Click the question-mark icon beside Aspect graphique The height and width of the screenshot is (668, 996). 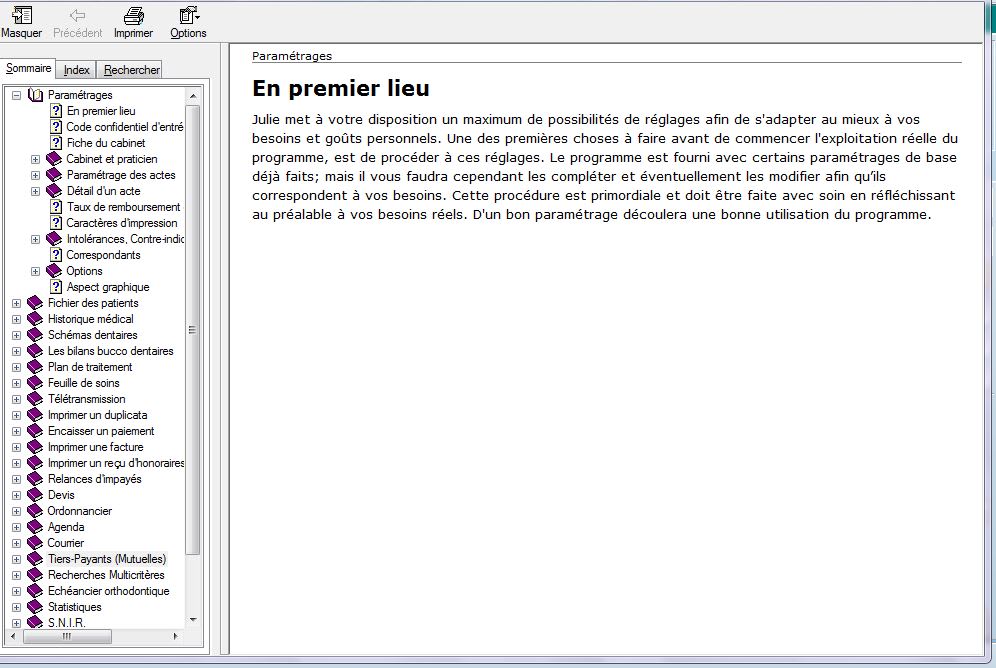point(56,287)
